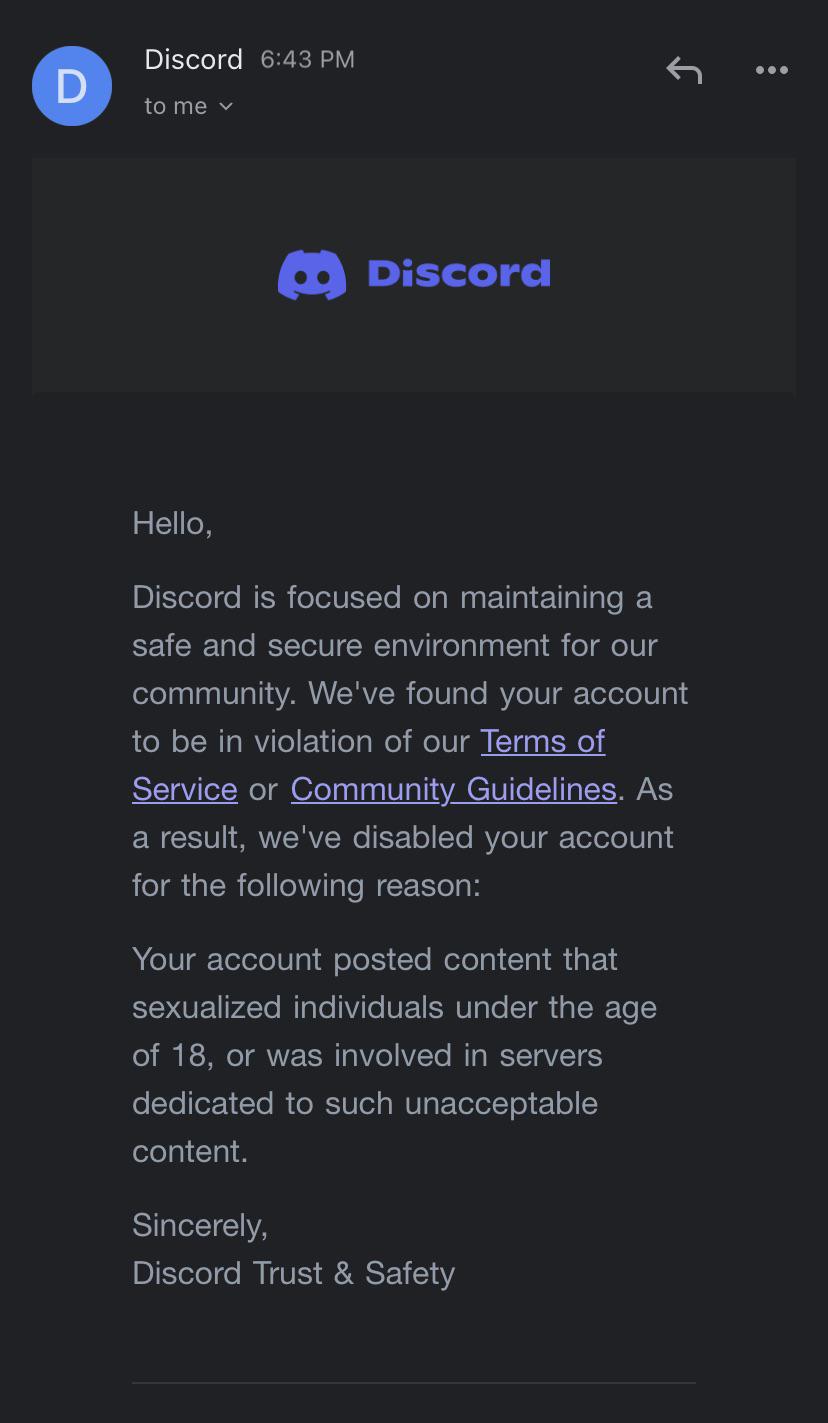
Task: Click the '6:43 PM' timestamp
Action: (307, 59)
